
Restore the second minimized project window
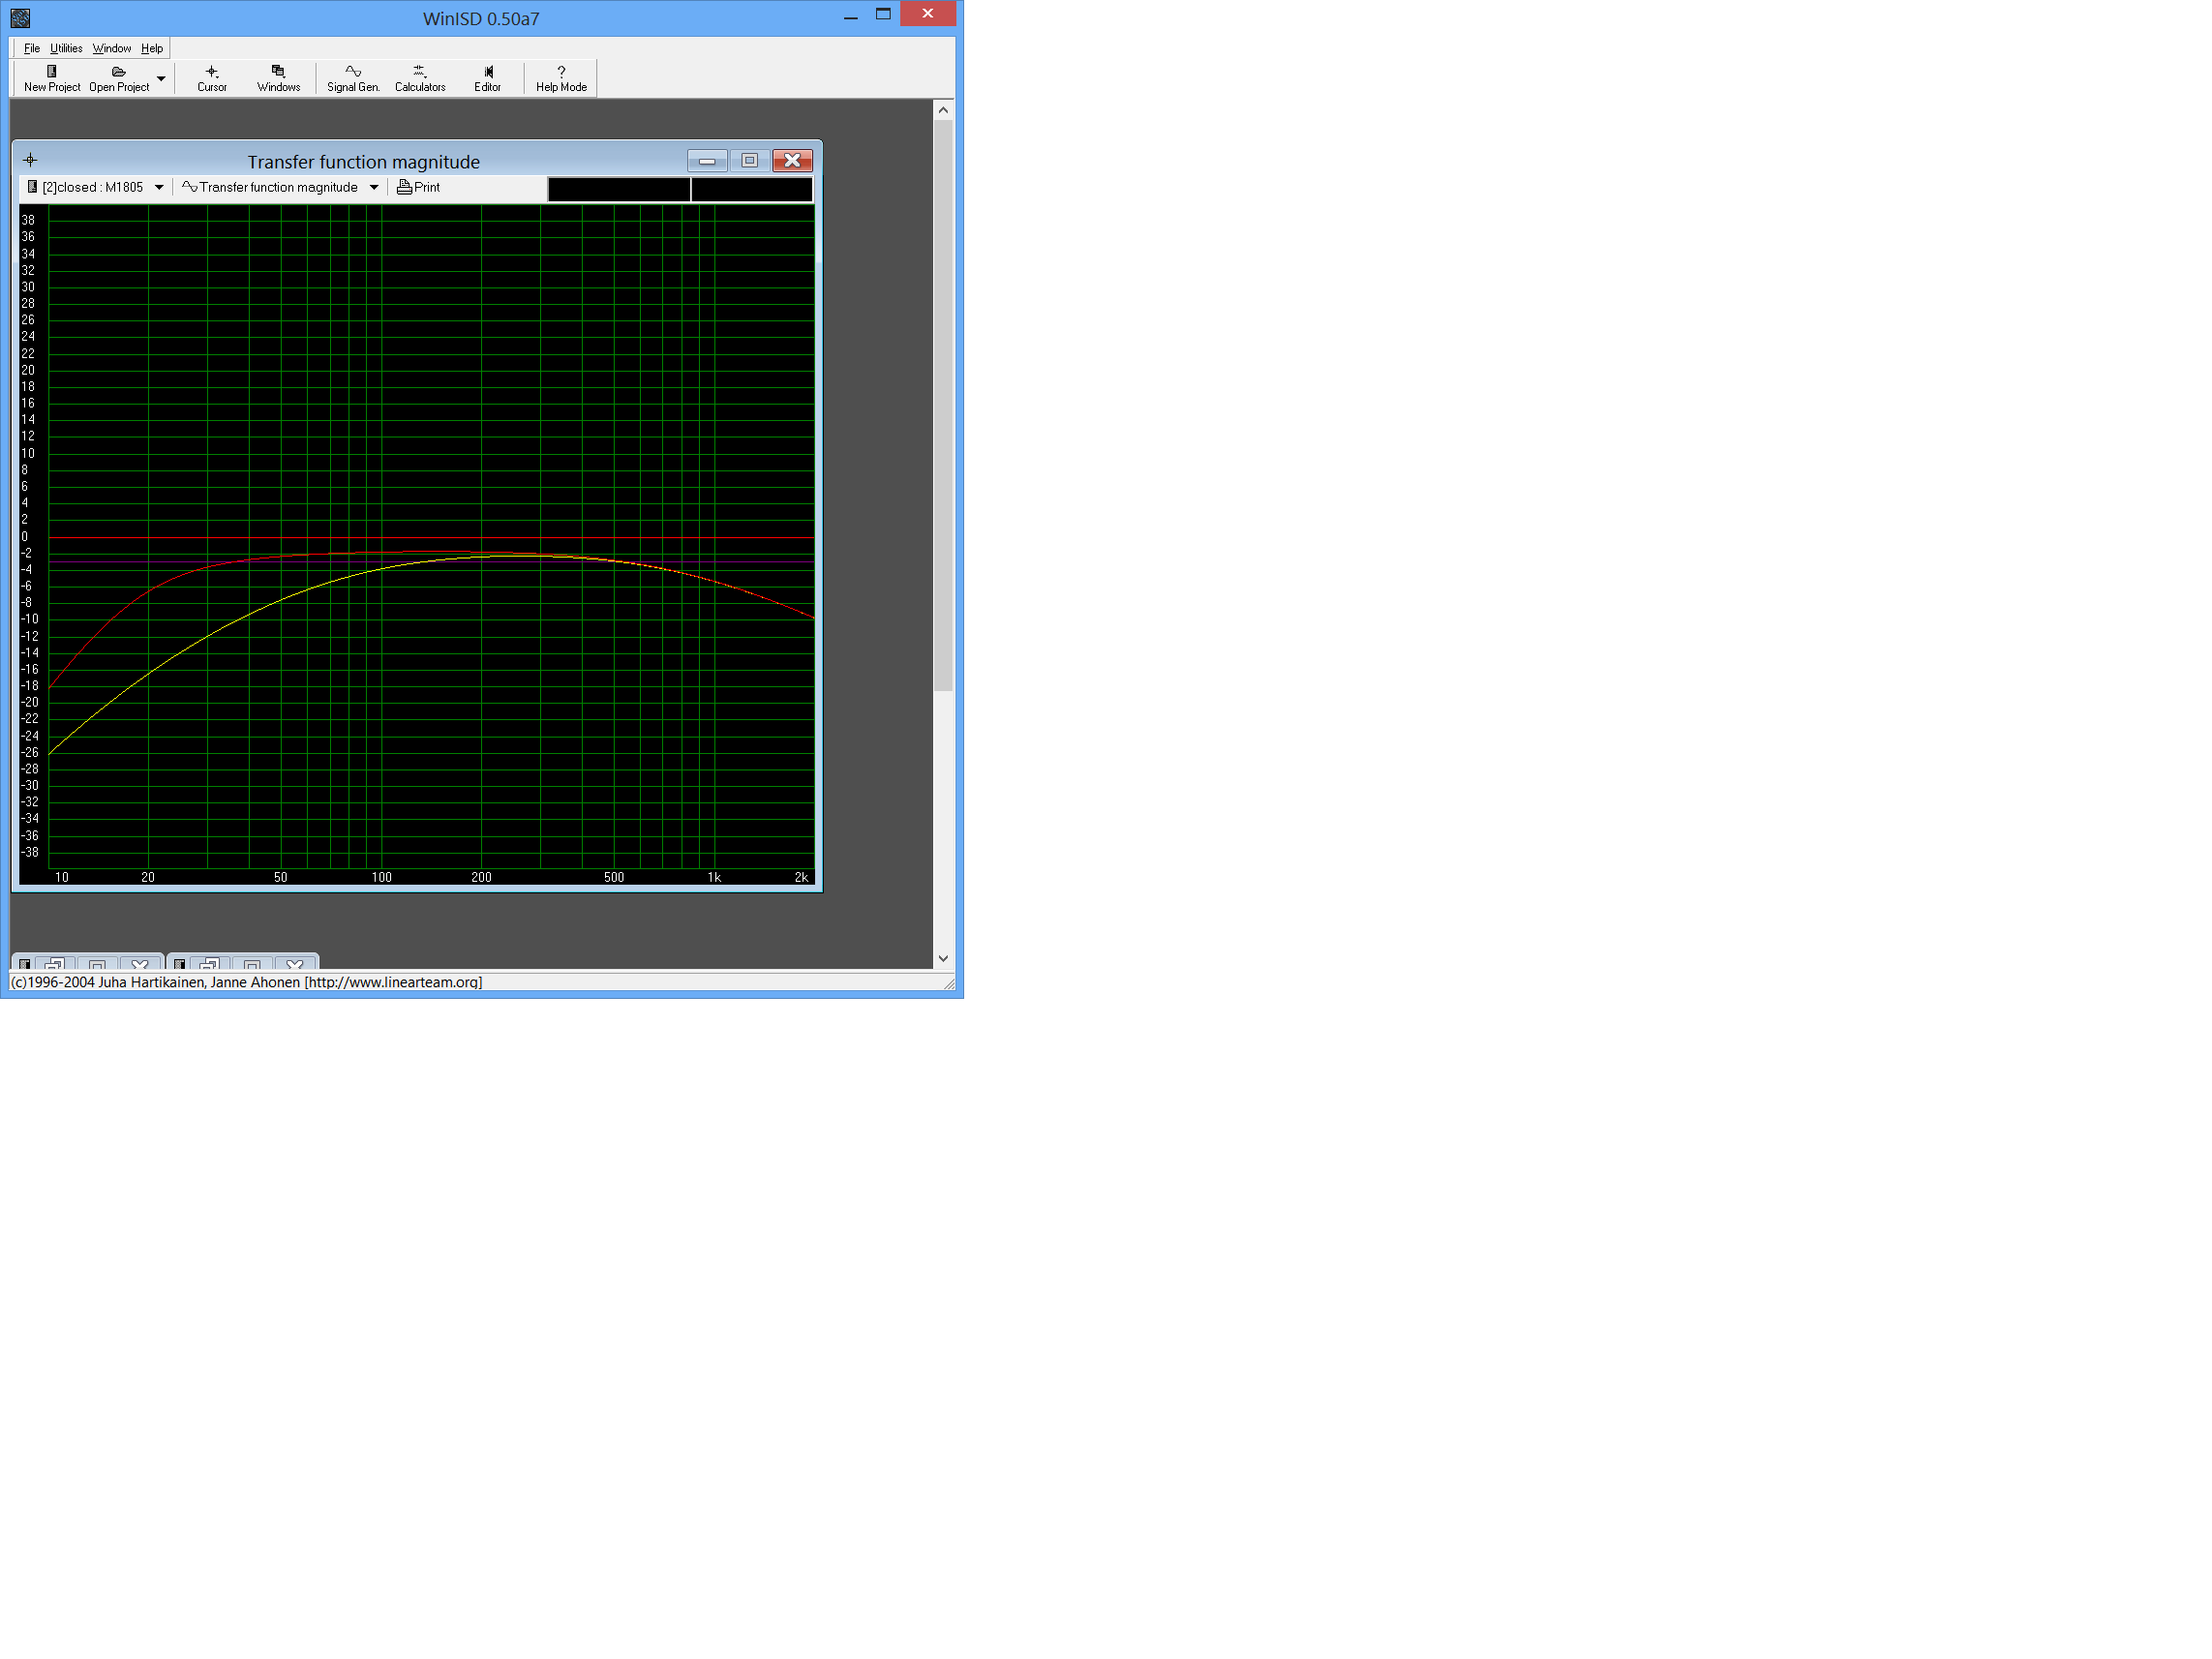[x=210, y=965]
